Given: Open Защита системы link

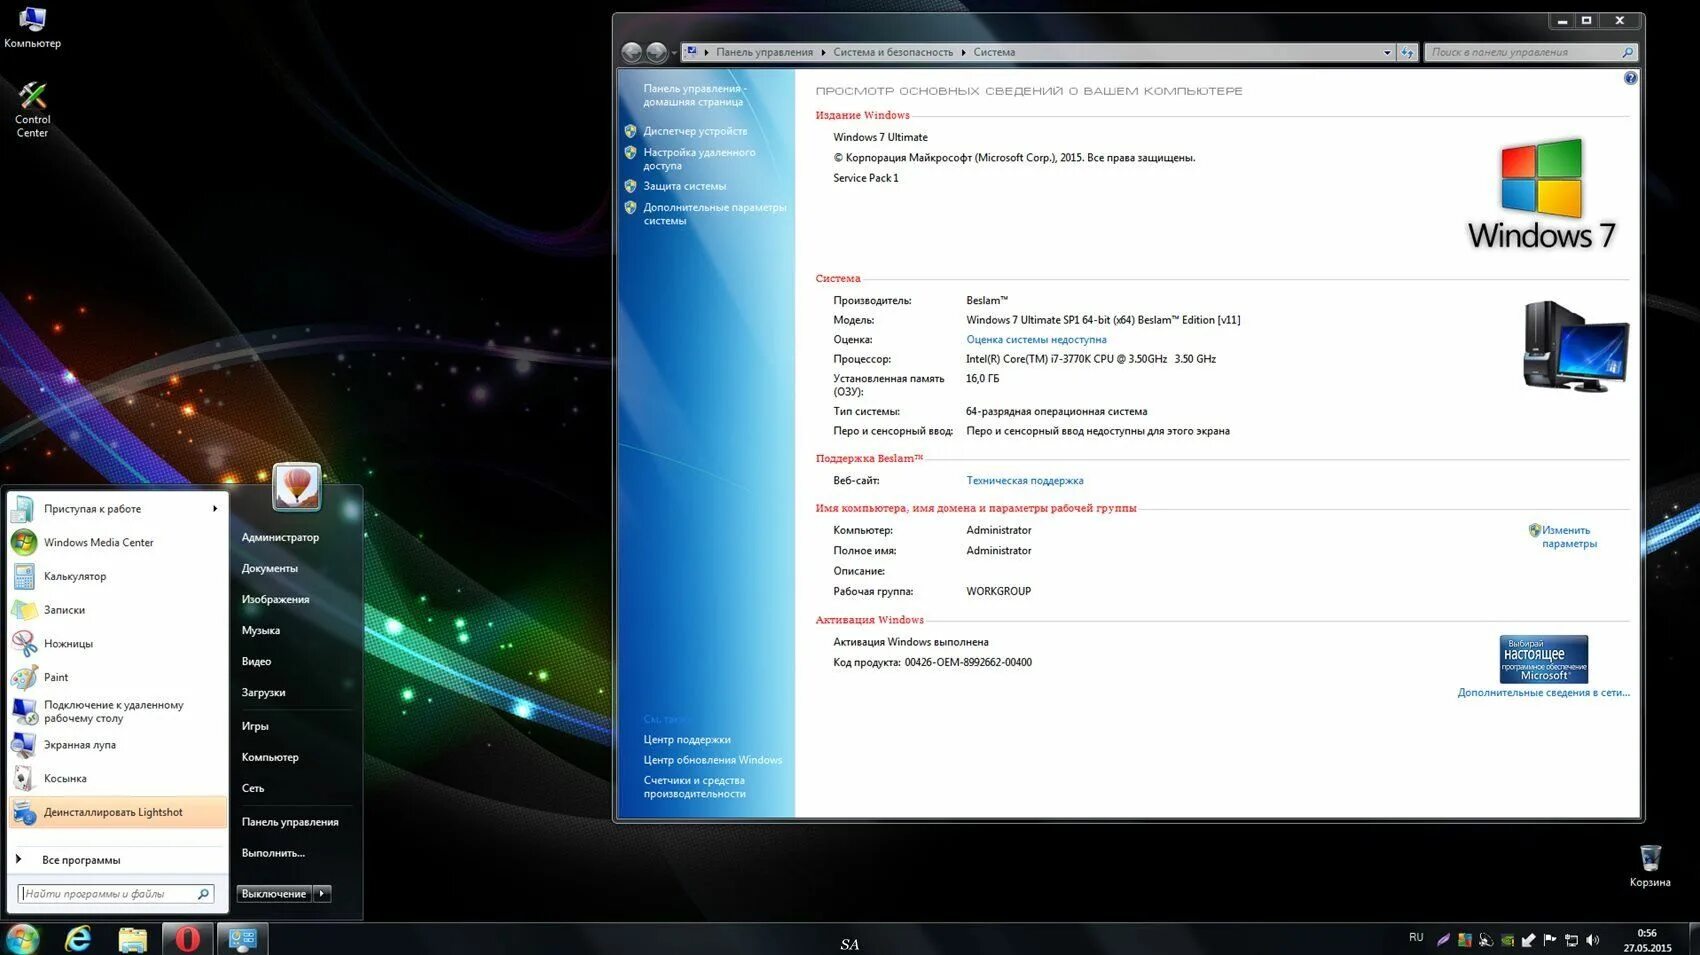Looking at the screenshot, I should 685,186.
